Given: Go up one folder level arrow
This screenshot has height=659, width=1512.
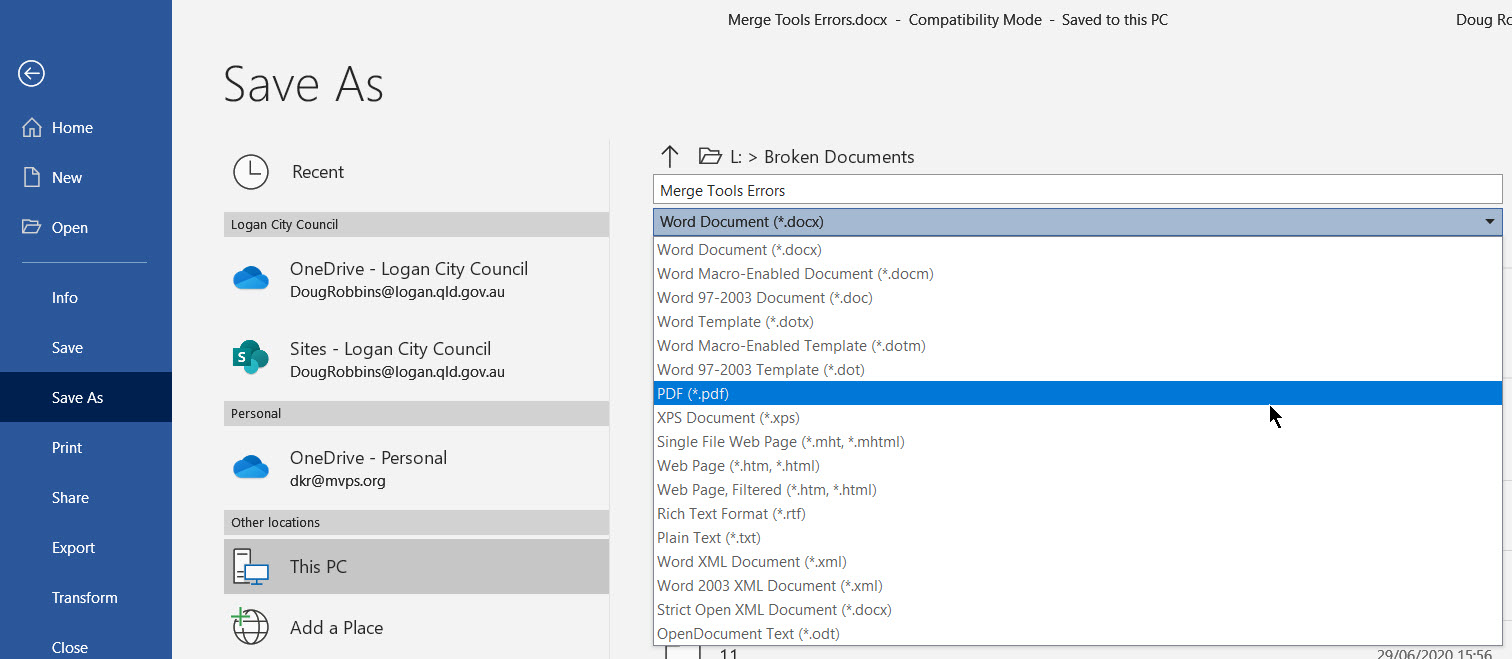Looking at the screenshot, I should 670,156.
